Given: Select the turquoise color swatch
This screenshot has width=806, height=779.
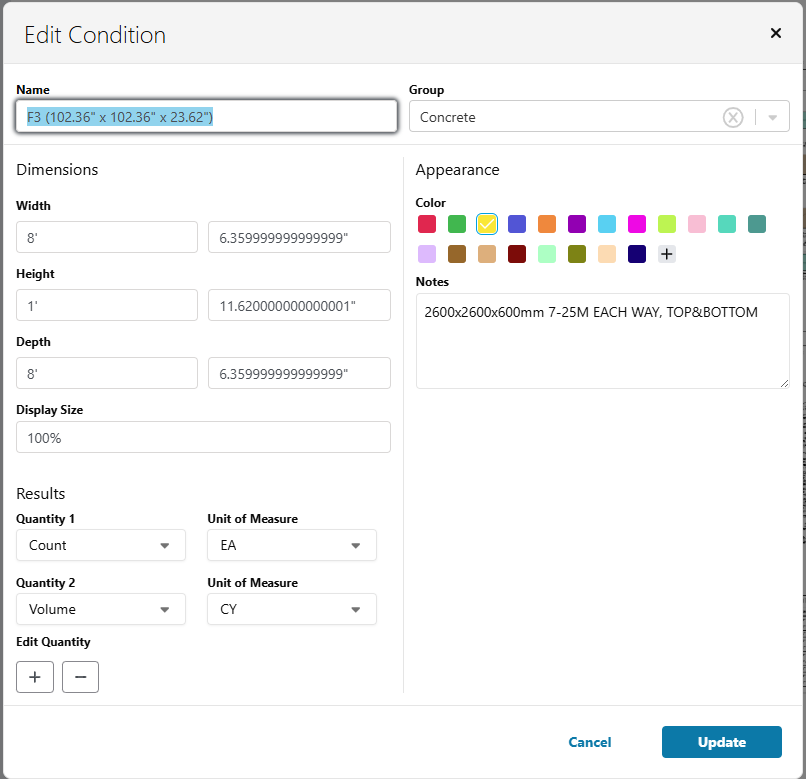Looking at the screenshot, I should [727, 224].
